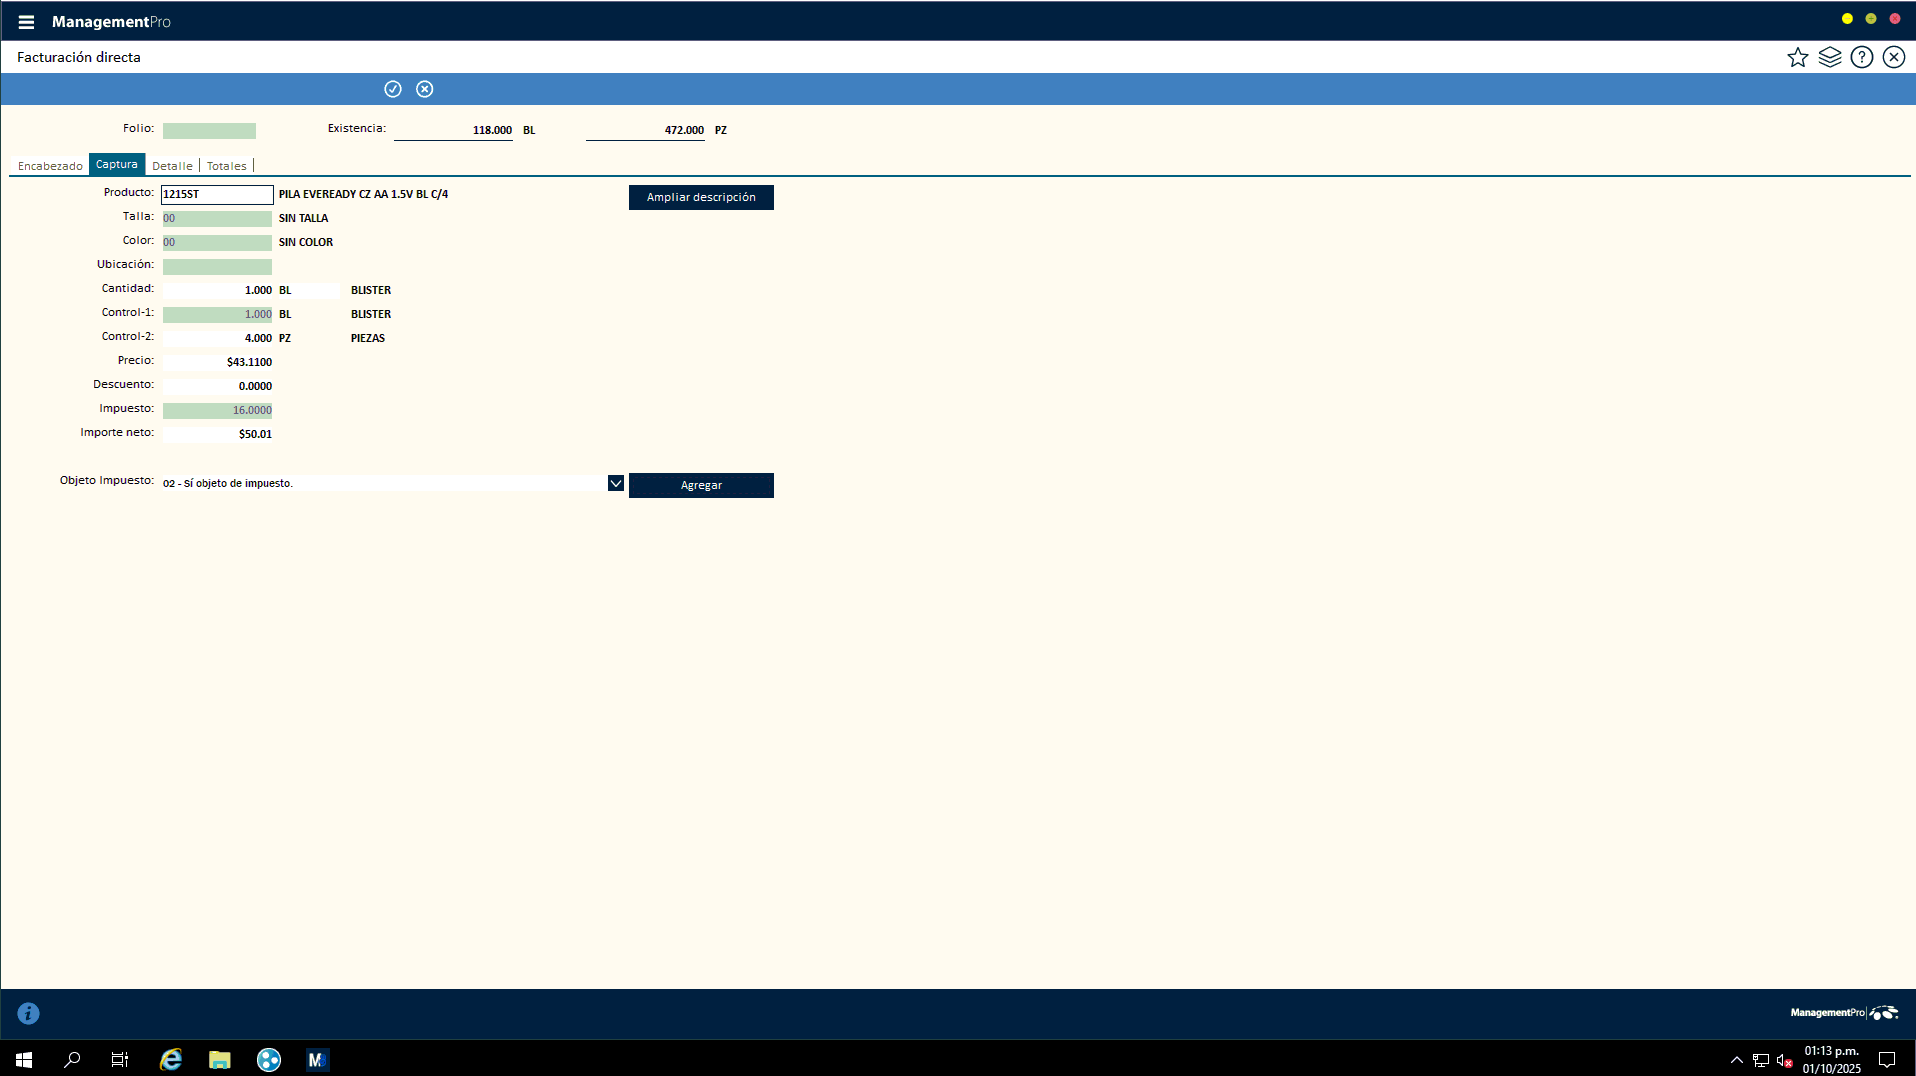Click the Producto input field

(x=217, y=194)
